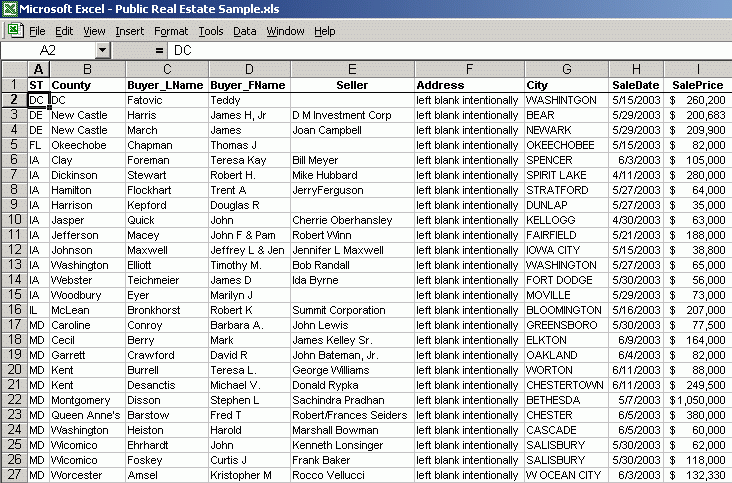Open the Name Box dropdown arrow
The image size is (732, 483).
(x=102, y=50)
